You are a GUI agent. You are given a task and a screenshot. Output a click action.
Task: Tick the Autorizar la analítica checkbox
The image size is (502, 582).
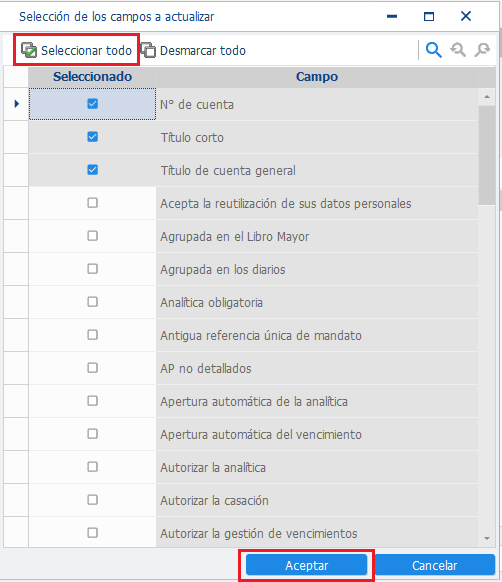point(92,467)
